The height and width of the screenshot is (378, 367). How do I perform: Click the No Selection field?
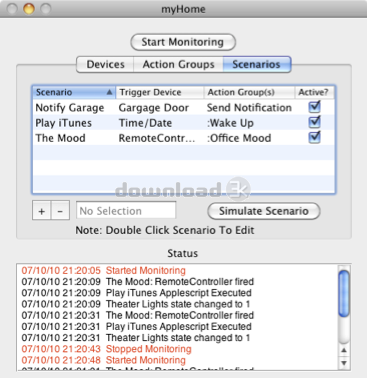tap(126, 211)
